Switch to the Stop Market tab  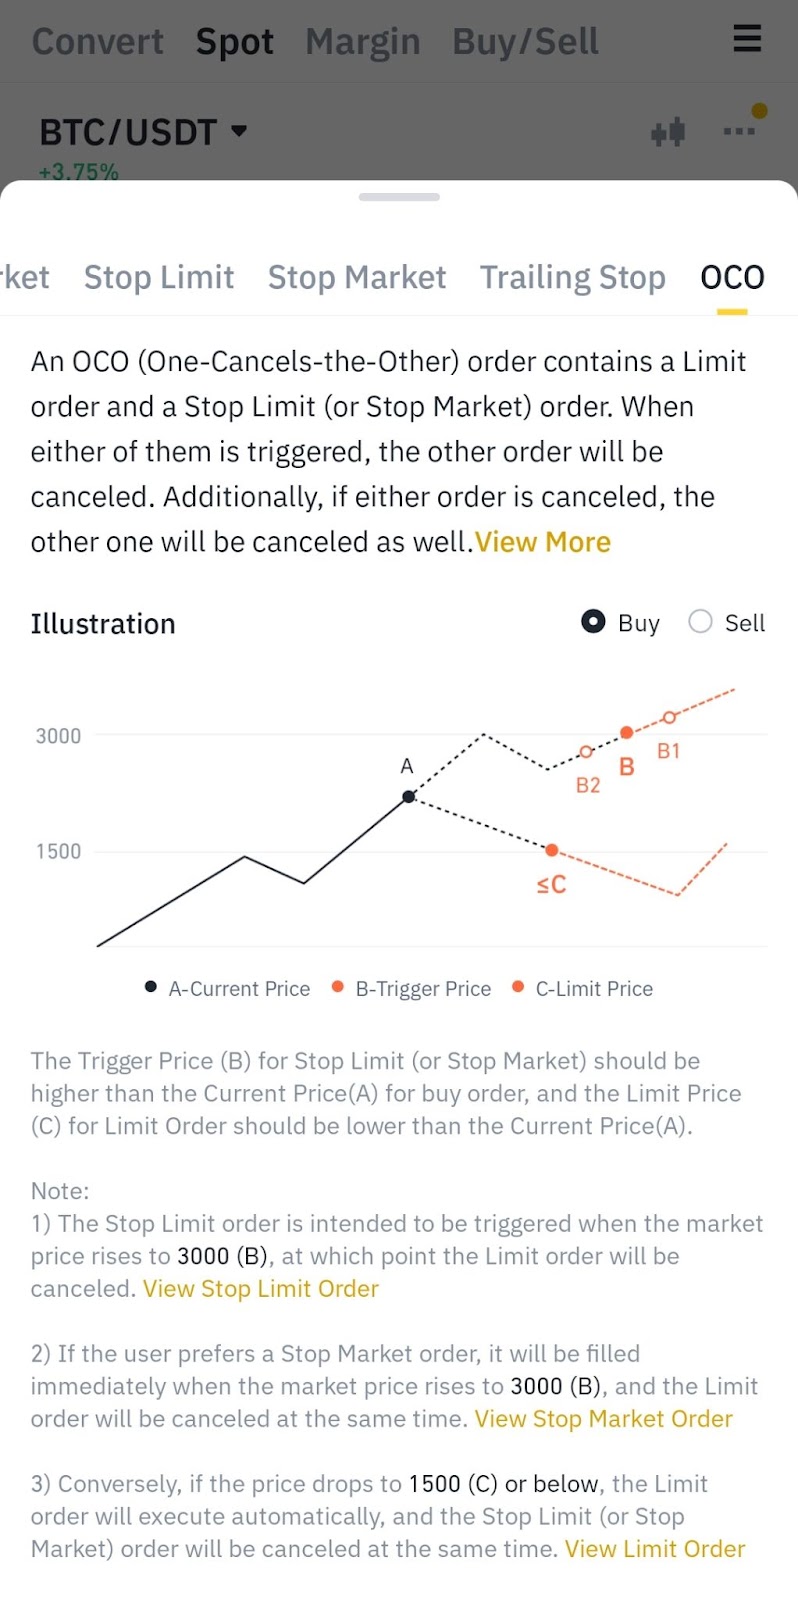click(357, 277)
